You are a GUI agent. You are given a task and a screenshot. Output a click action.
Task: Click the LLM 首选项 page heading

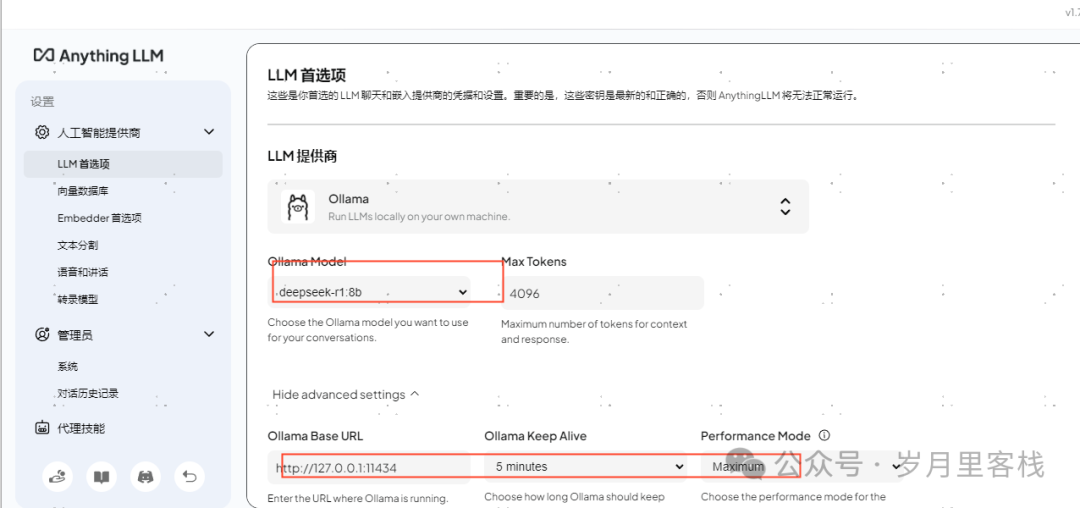[x=307, y=74]
